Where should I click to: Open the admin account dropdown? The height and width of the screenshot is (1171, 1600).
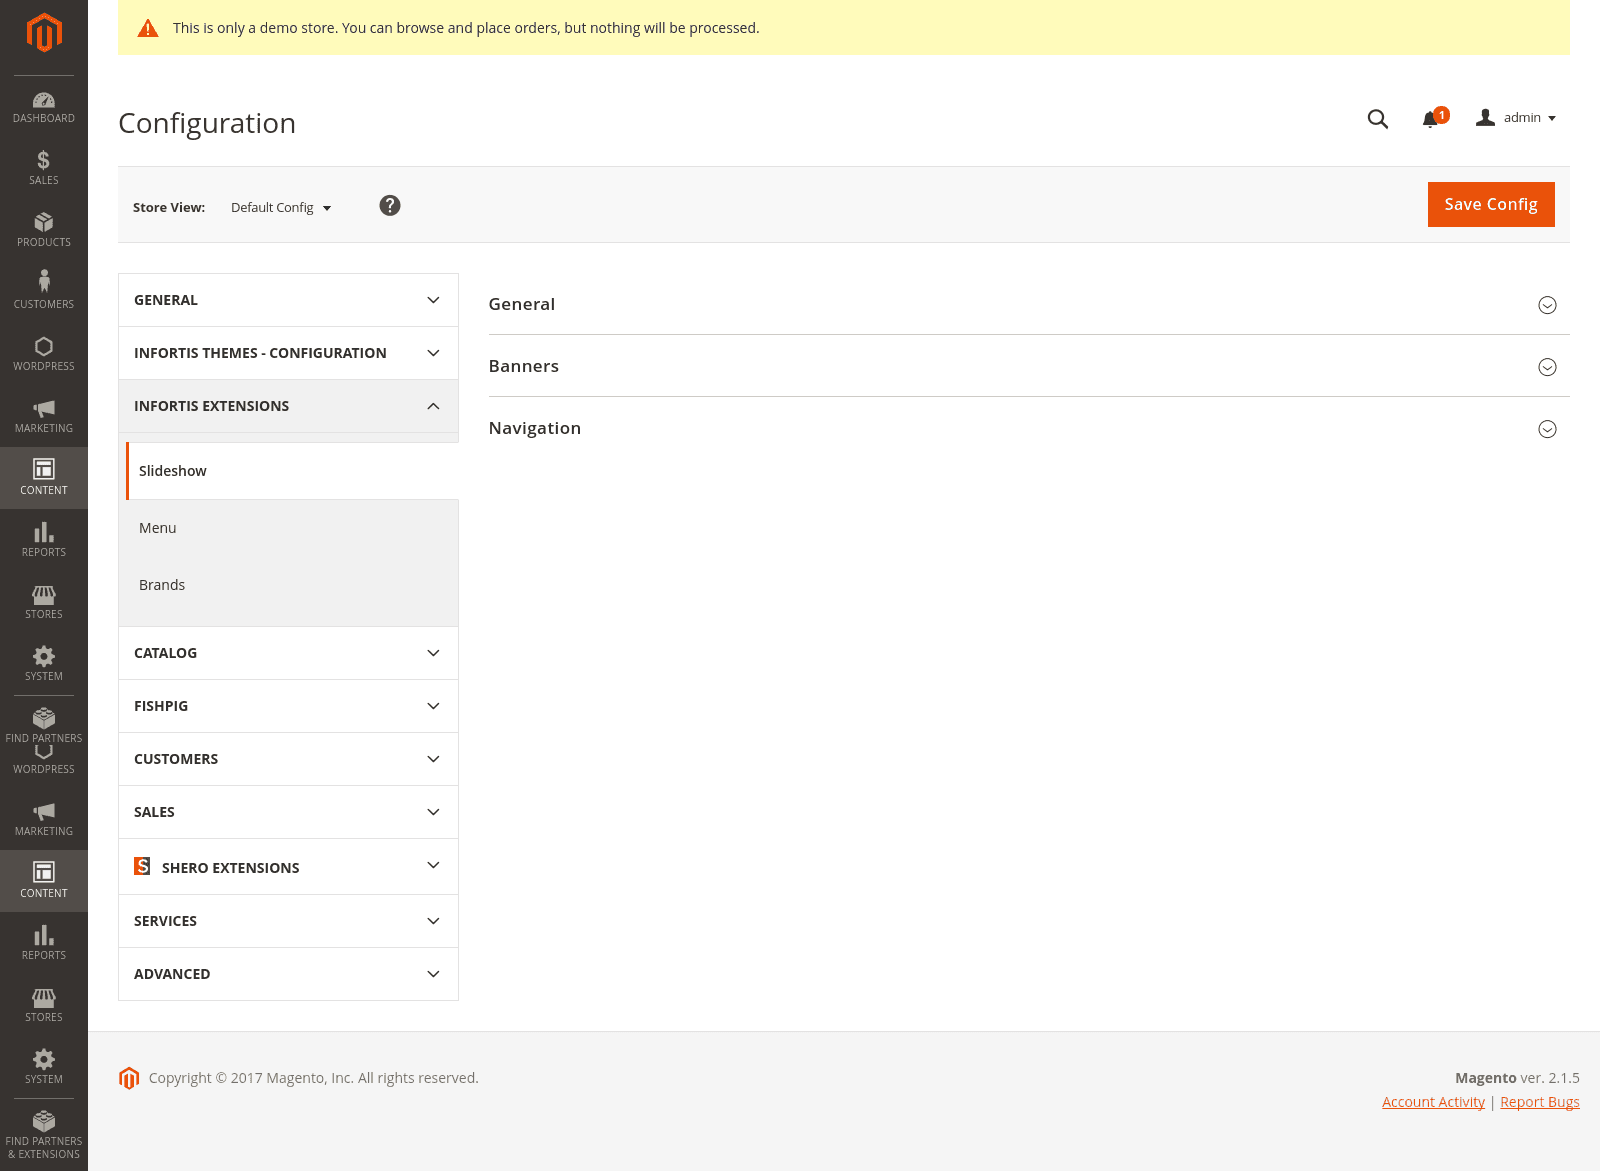(x=1516, y=118)
